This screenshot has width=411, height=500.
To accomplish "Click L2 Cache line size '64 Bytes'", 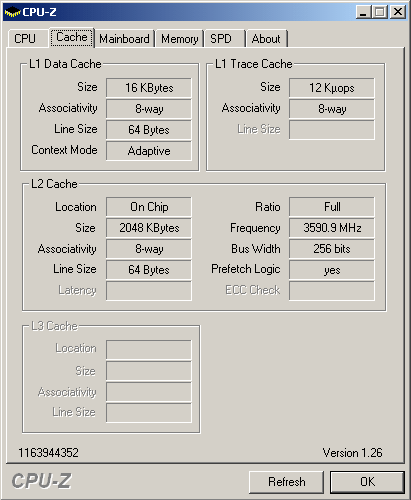I will tap(149, 269).
